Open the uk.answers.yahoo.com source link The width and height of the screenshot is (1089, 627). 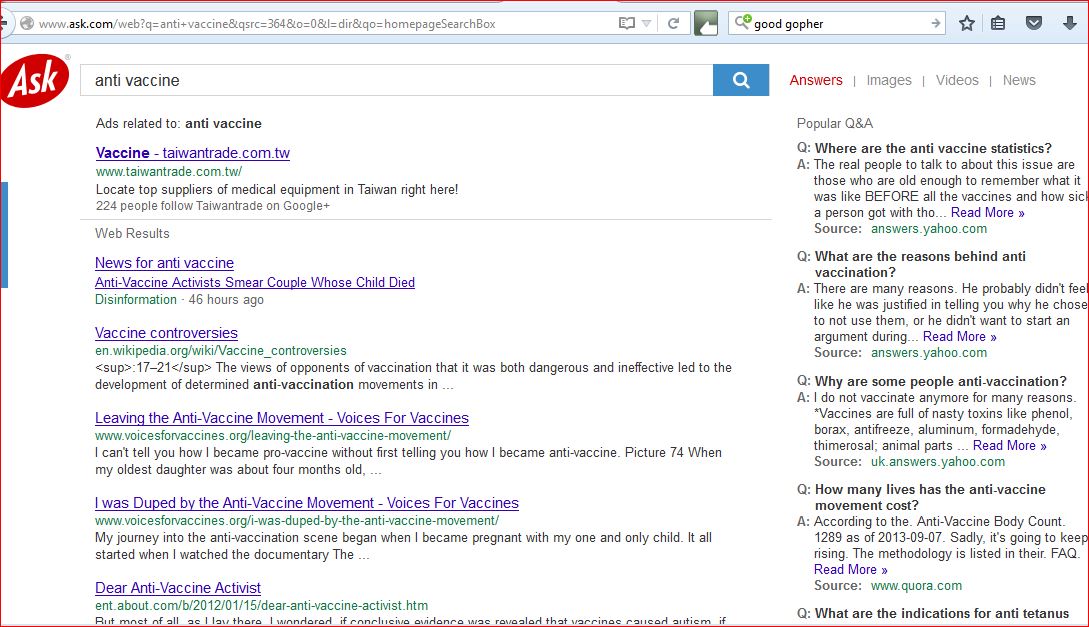point(938,462)
